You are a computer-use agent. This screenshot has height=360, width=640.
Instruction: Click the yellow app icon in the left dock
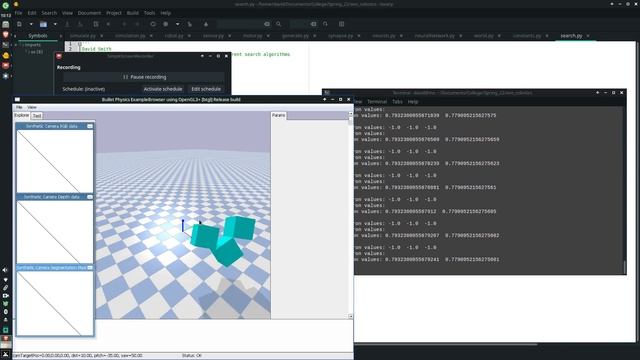(6, 55)
